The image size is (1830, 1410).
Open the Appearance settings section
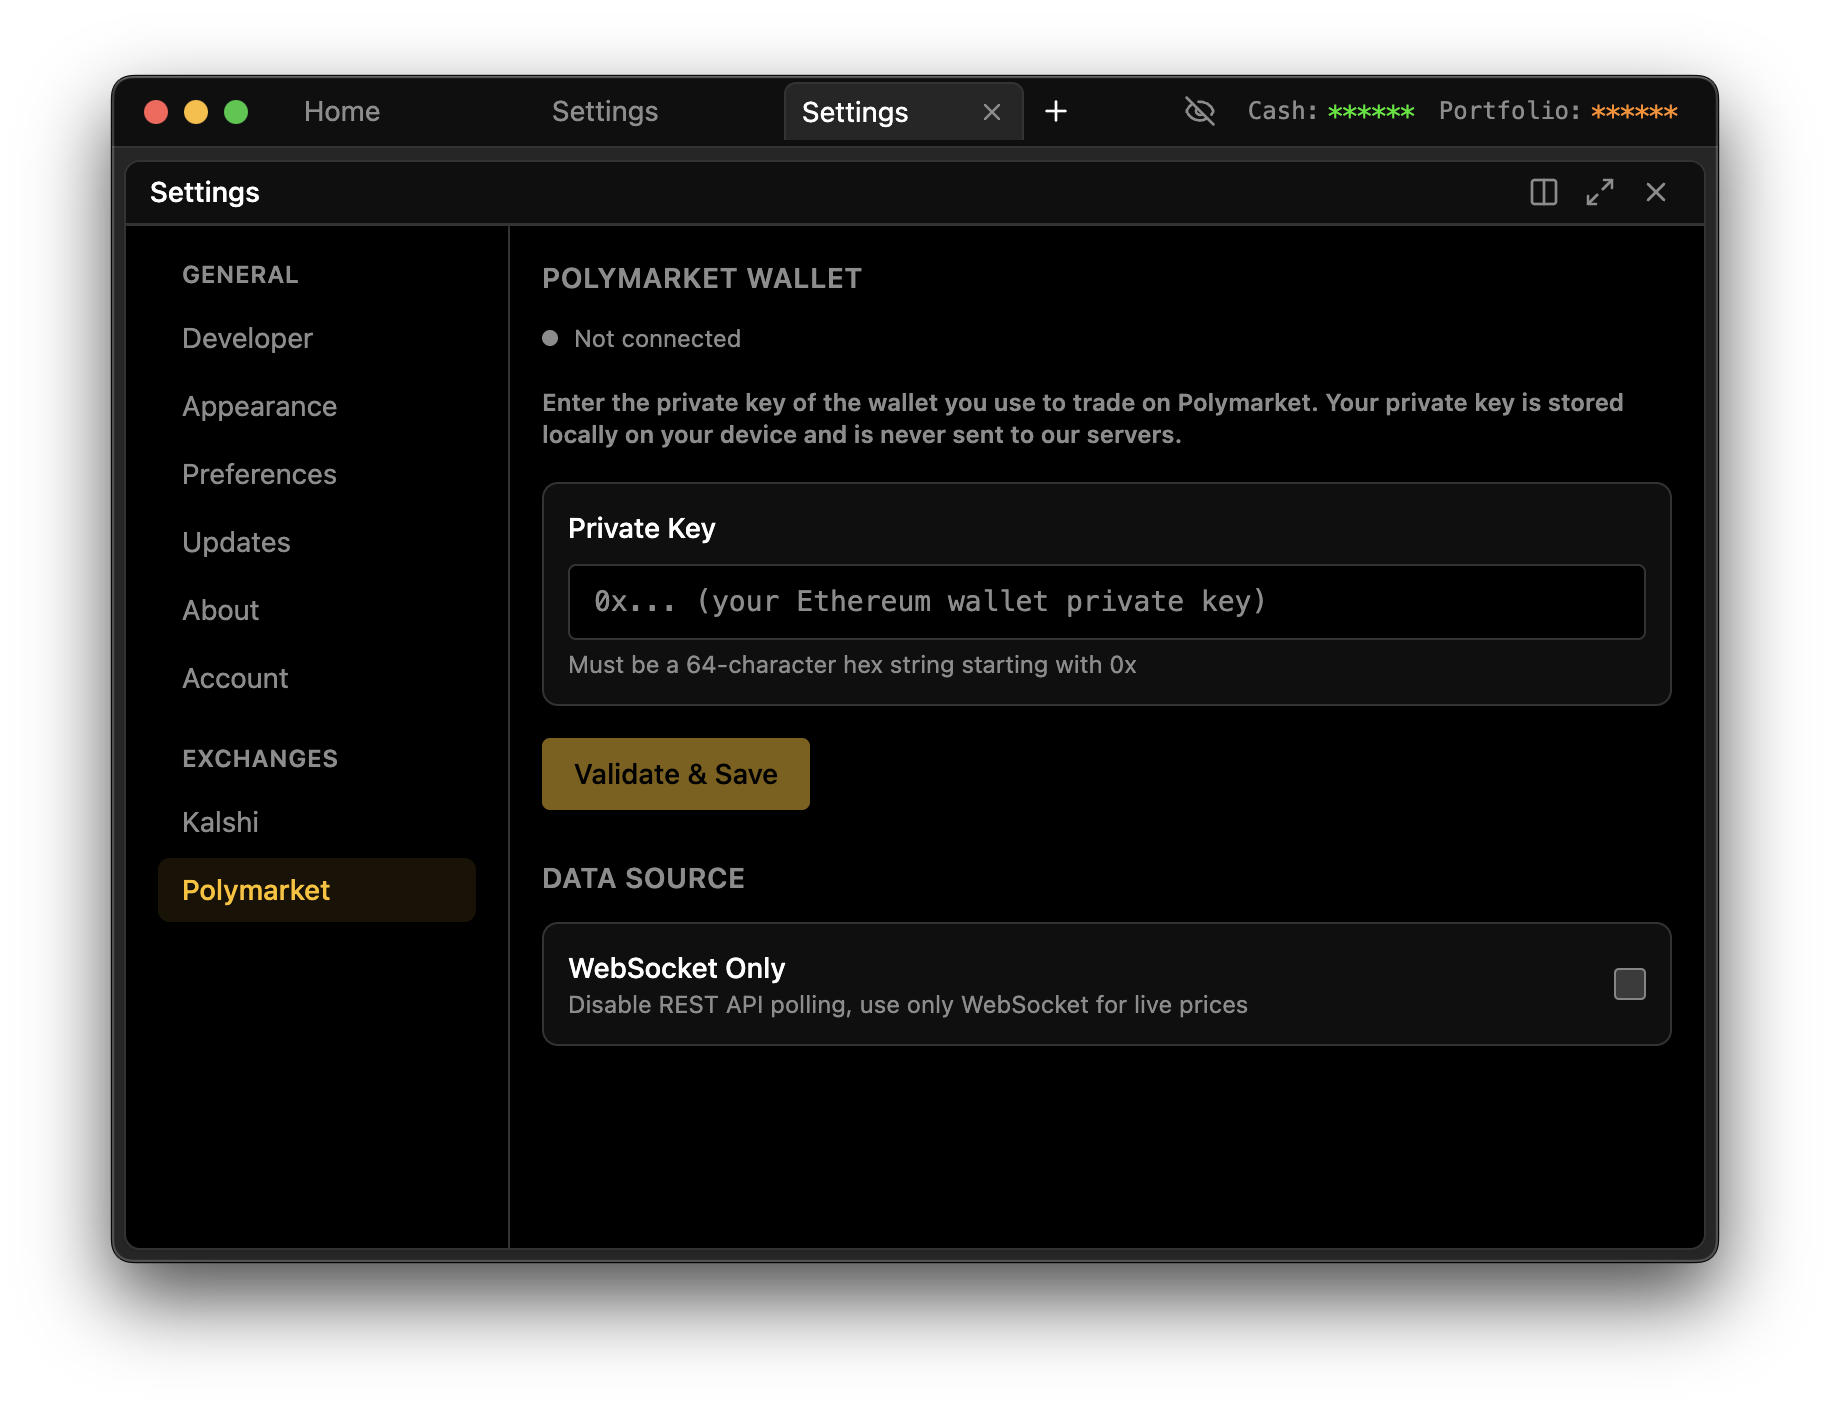tap(259, 406)
